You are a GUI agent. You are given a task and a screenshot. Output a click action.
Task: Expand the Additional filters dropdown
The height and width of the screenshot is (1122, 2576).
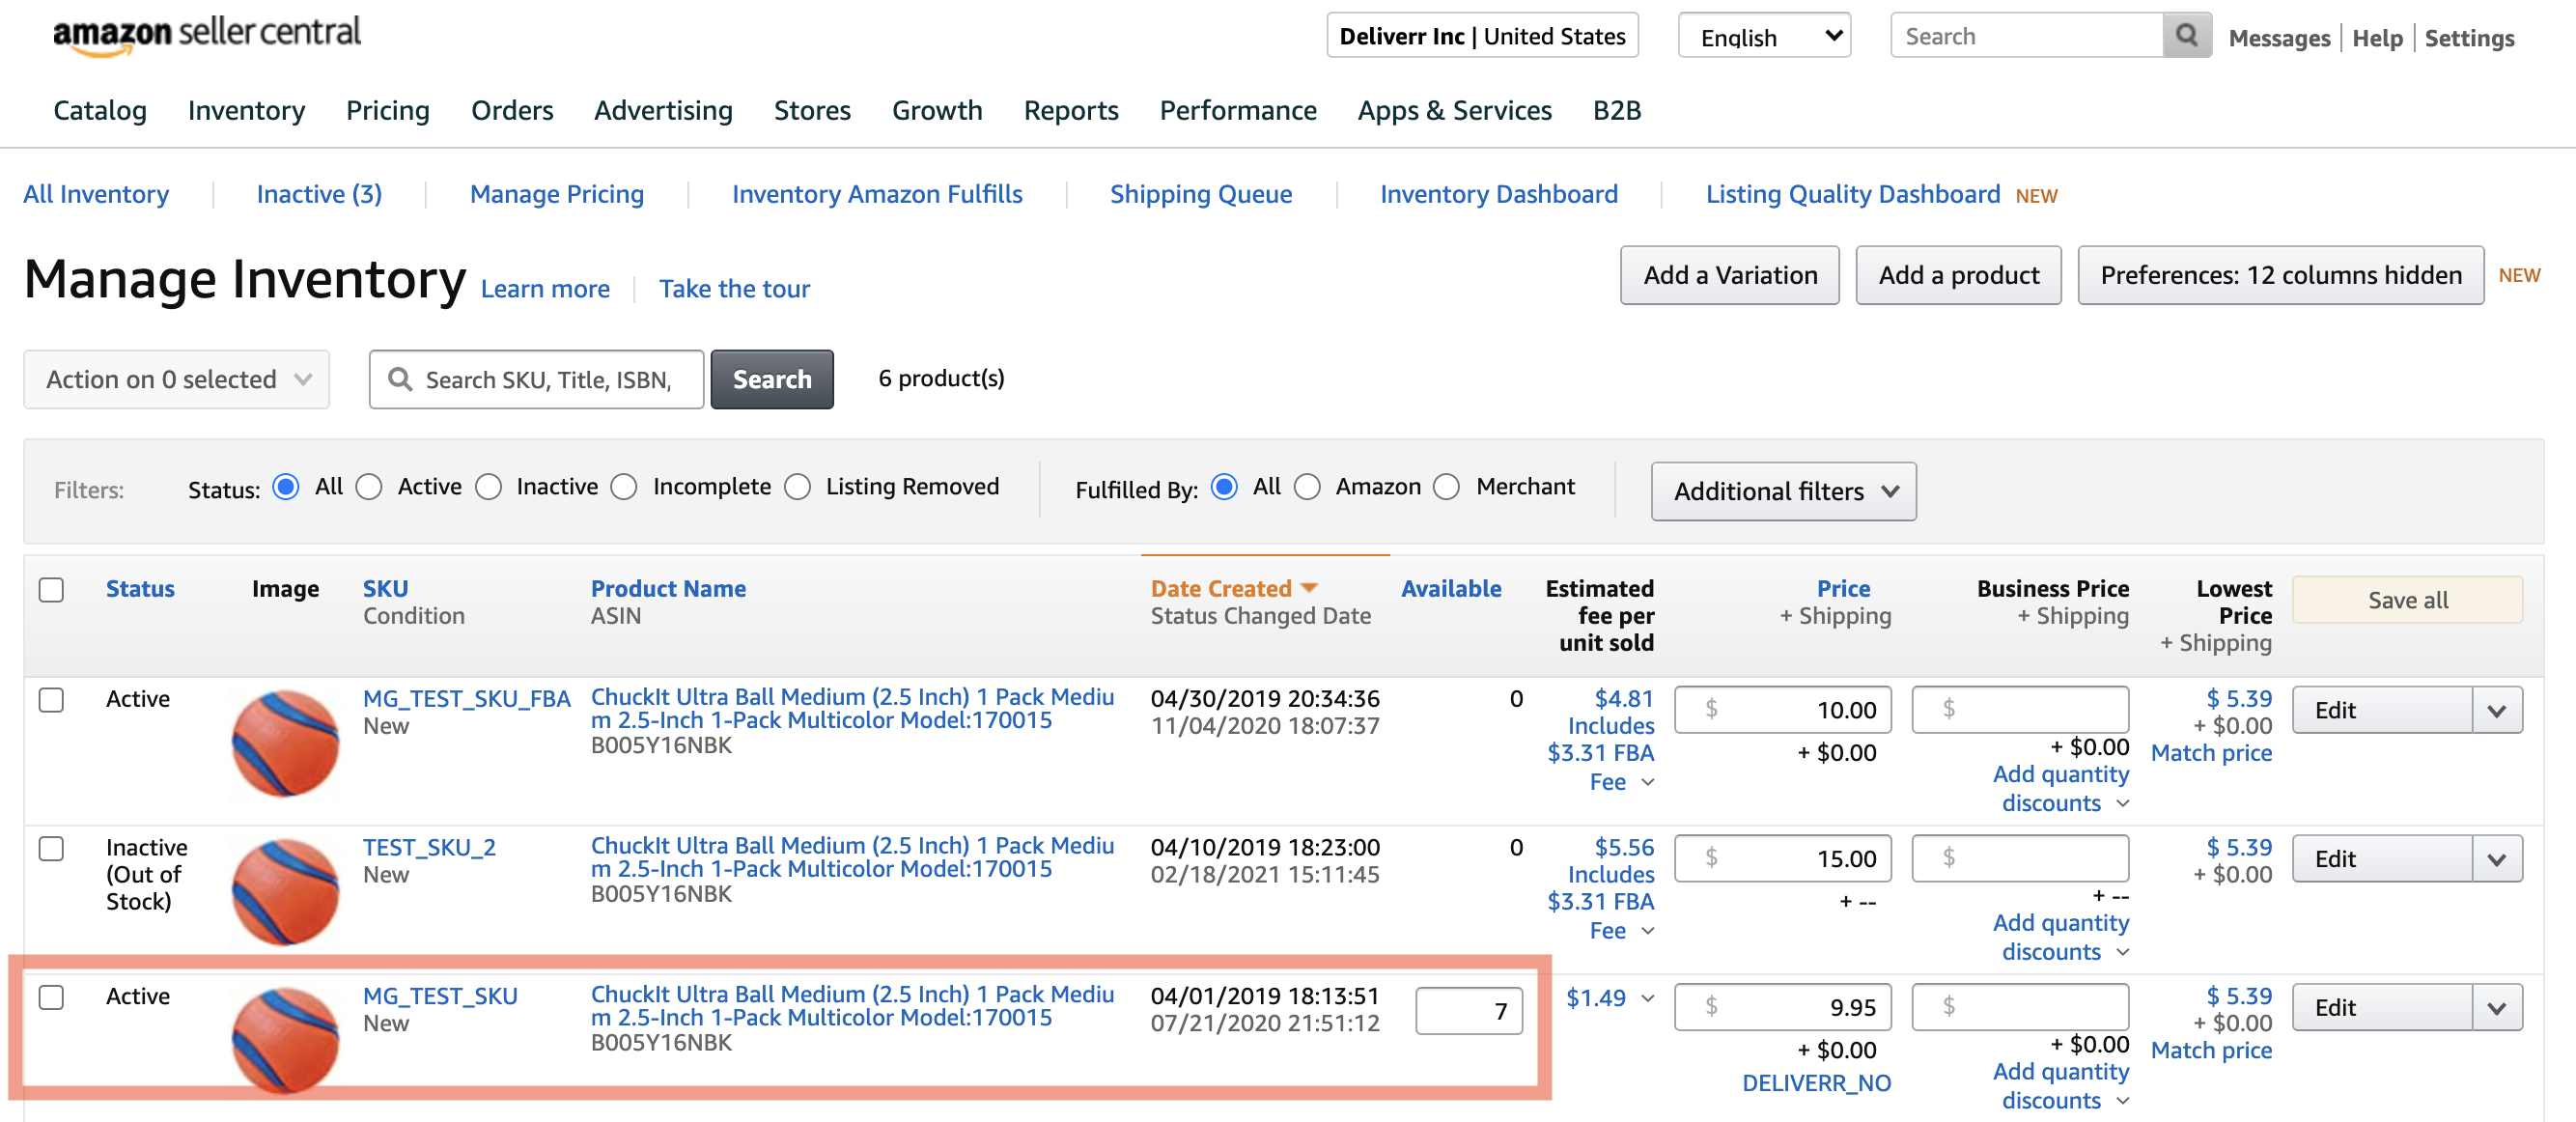coord(1783,491)
